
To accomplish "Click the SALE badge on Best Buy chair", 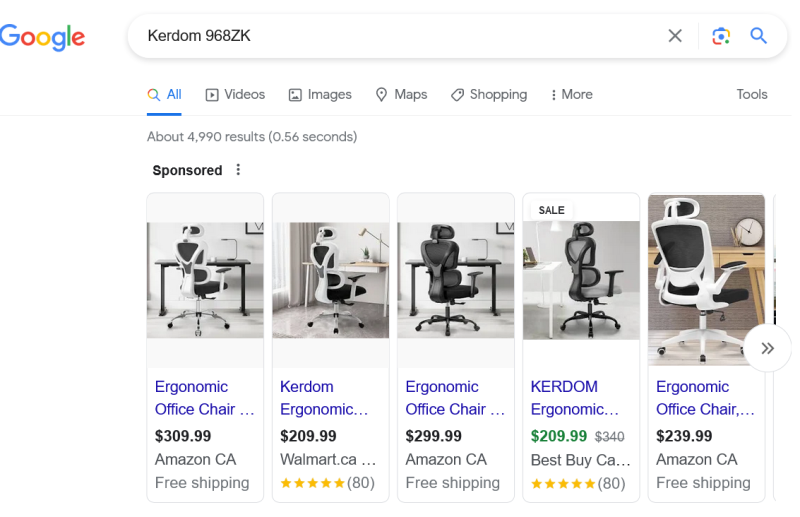I will pos(551,210).
